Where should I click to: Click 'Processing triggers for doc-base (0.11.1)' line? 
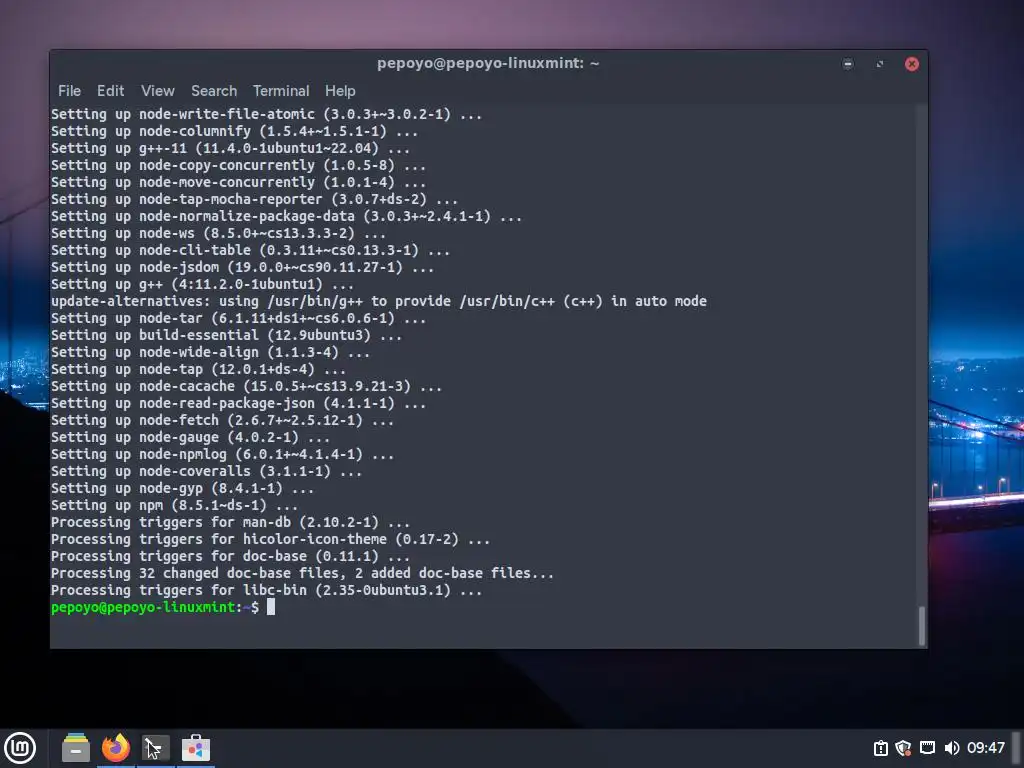tap(231, 556)
